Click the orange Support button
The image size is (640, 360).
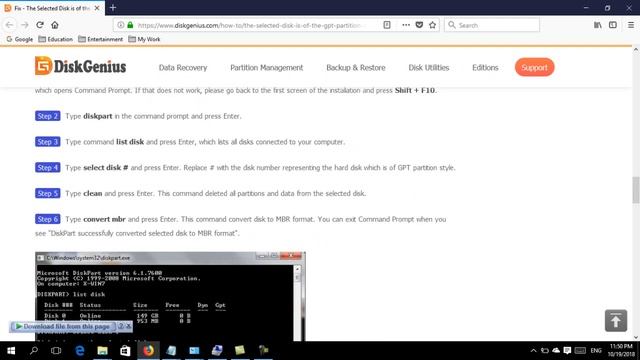(535, 67)
